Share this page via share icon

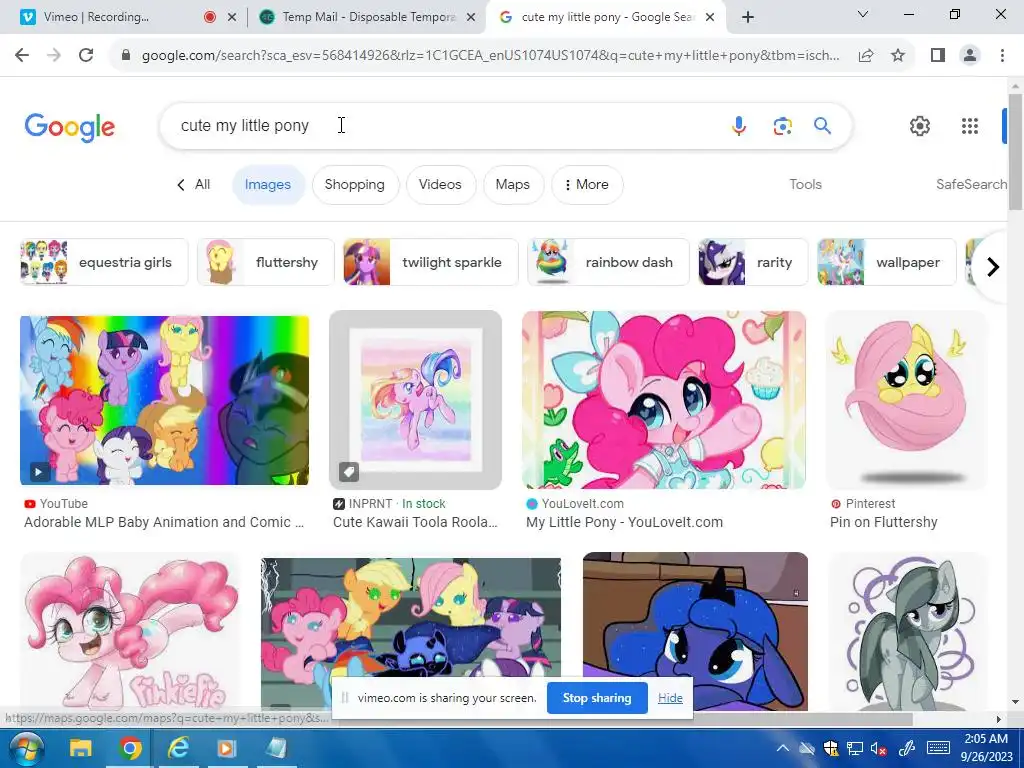coord(866,56)
